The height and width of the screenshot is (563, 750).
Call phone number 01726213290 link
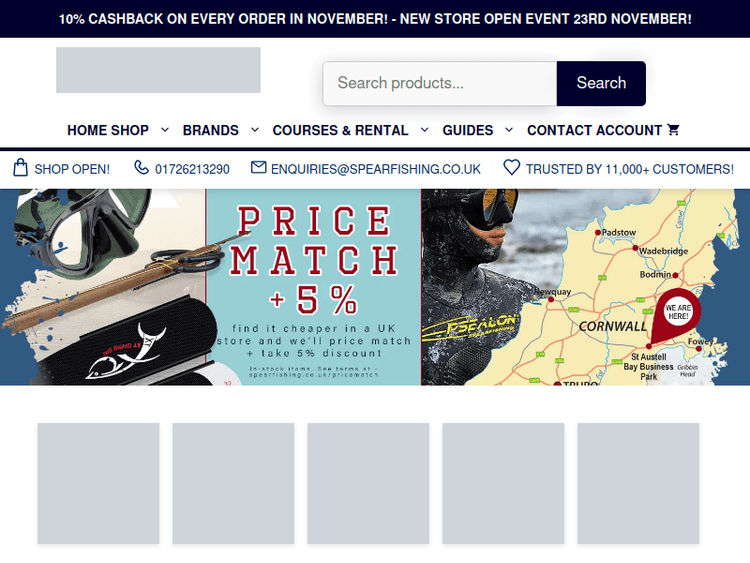click(x=192, y=169)
